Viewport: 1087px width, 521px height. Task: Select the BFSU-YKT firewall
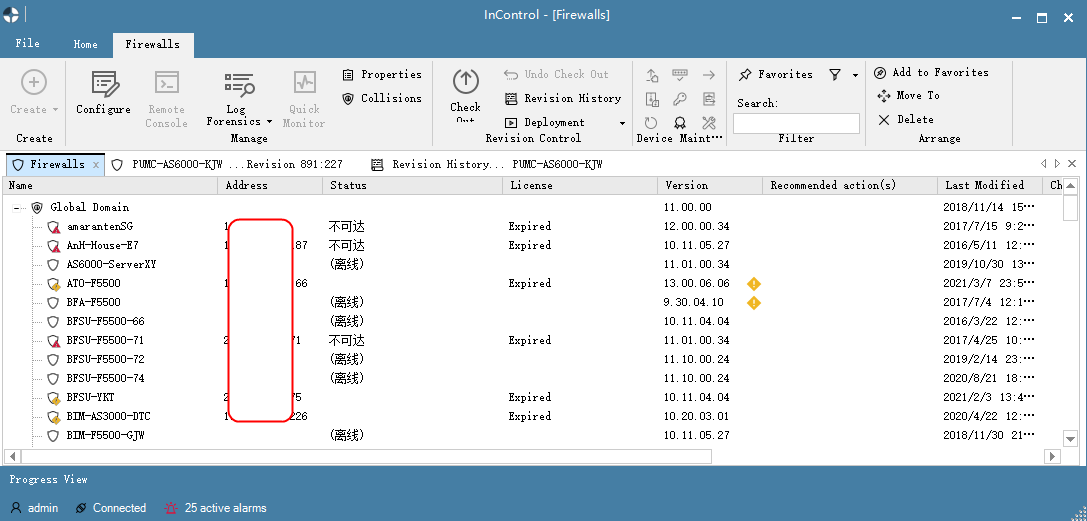pos(91,398)
